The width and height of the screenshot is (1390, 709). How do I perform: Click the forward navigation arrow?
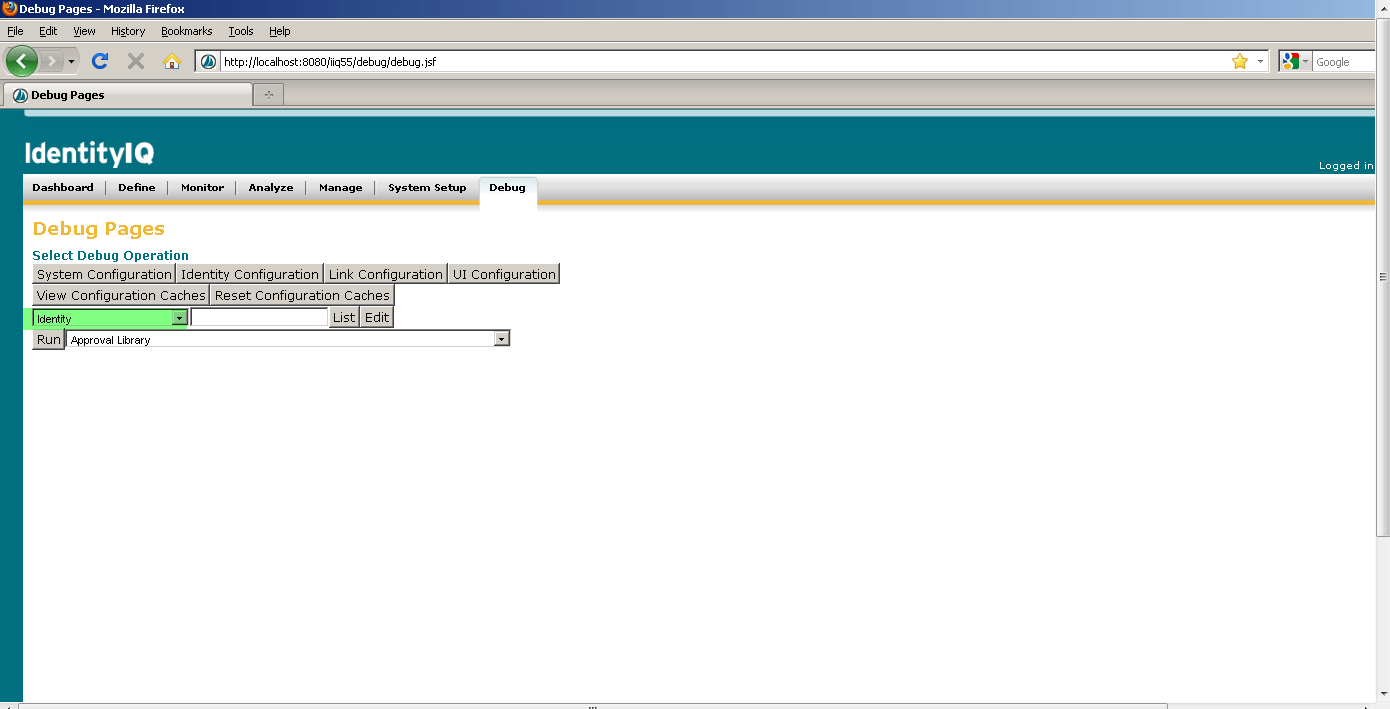click(x=51, y=61)
